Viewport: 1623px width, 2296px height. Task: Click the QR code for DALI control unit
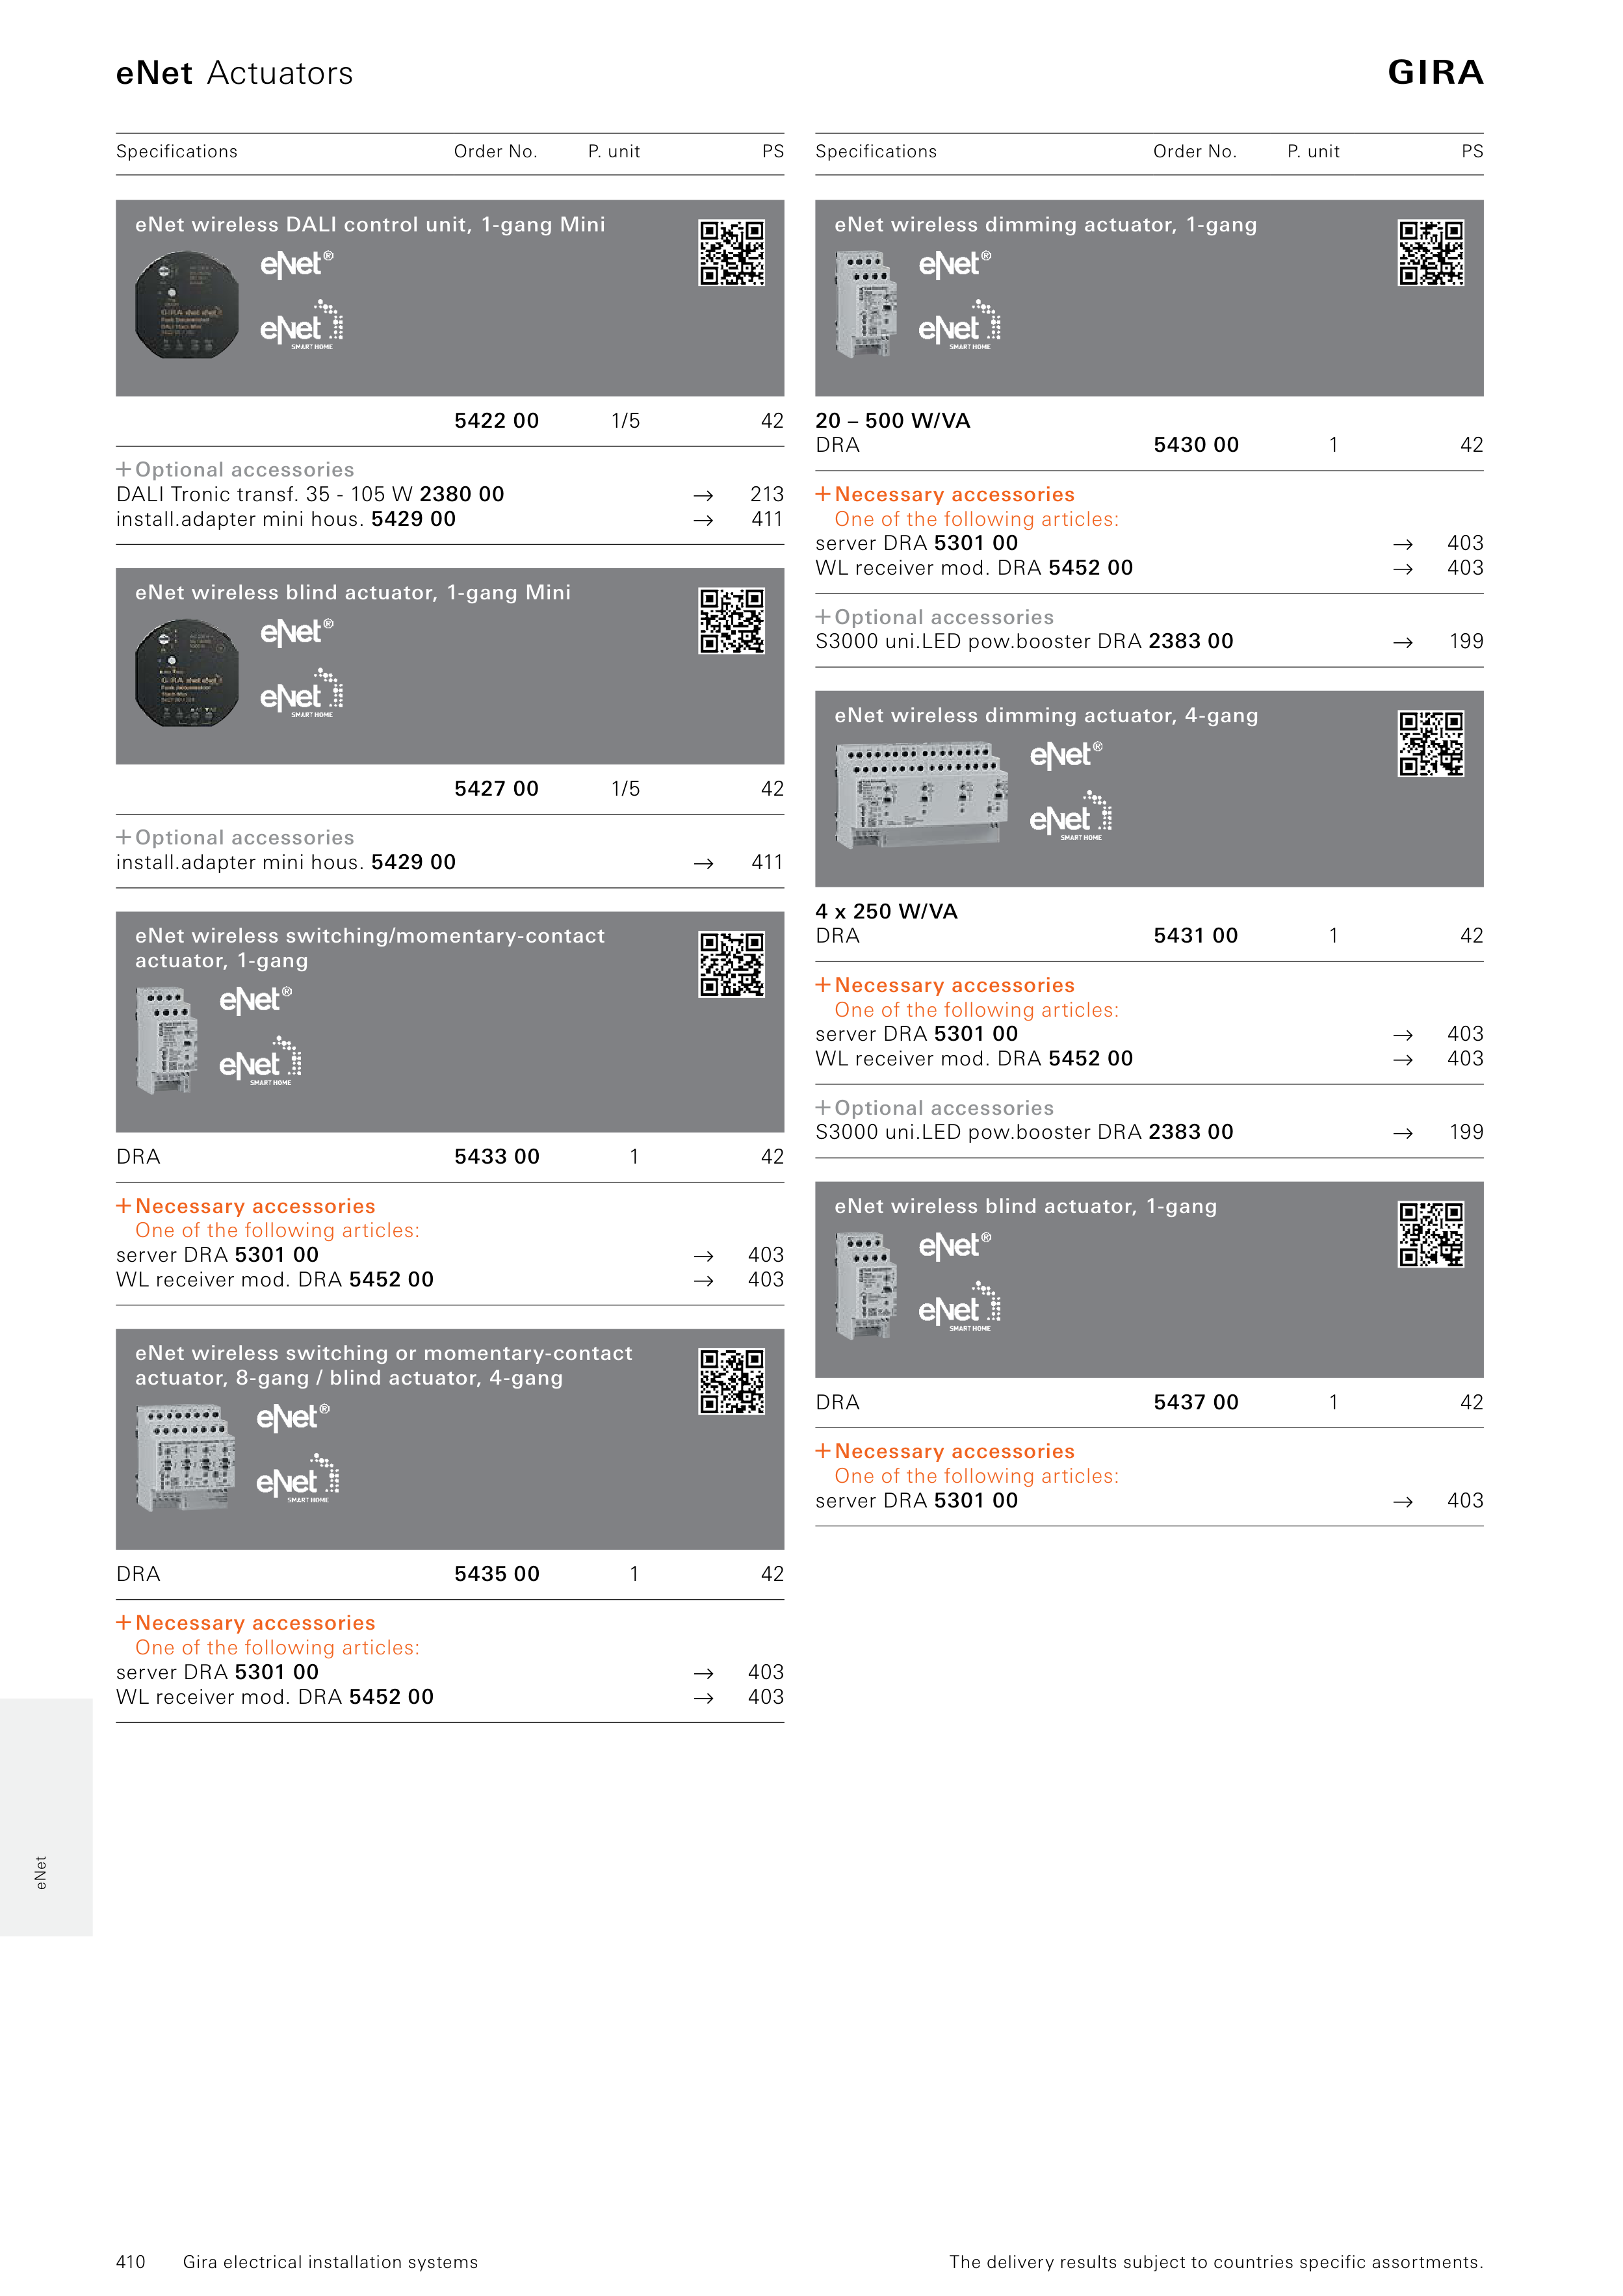(731, 253)
